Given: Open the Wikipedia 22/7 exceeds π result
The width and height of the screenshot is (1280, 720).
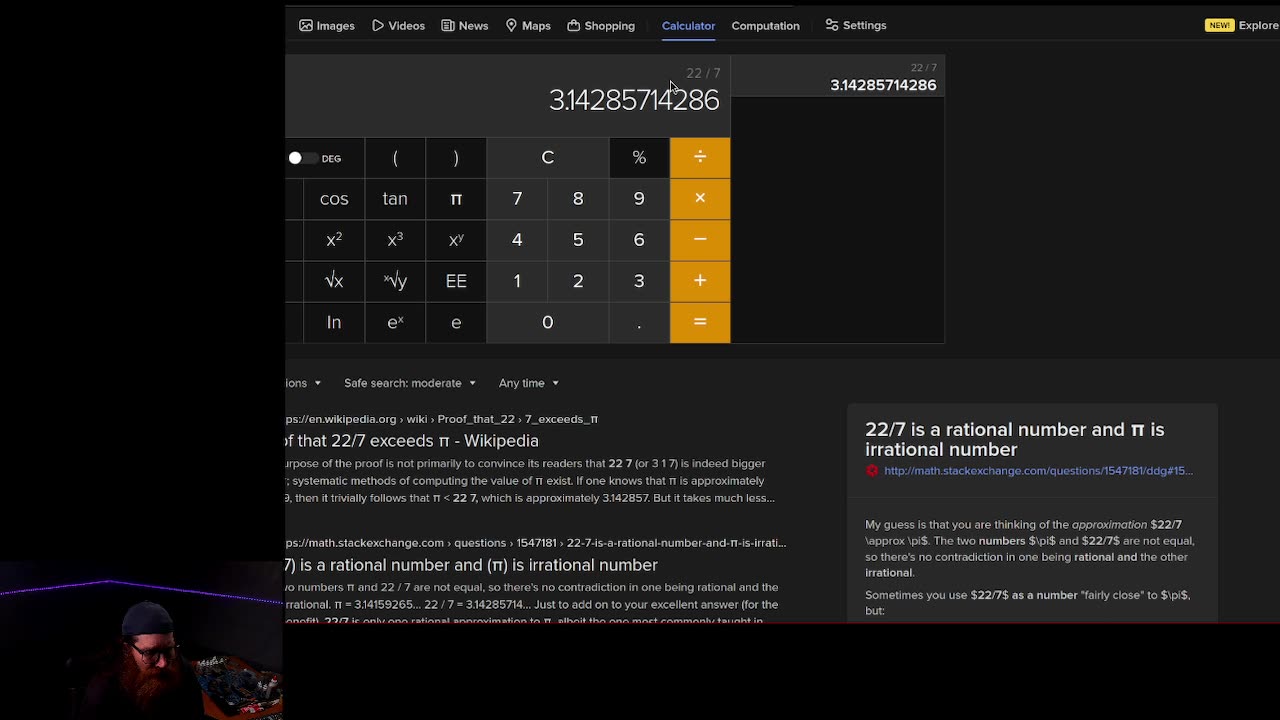Looking at the screenshot, I should (x=412, y=441).
